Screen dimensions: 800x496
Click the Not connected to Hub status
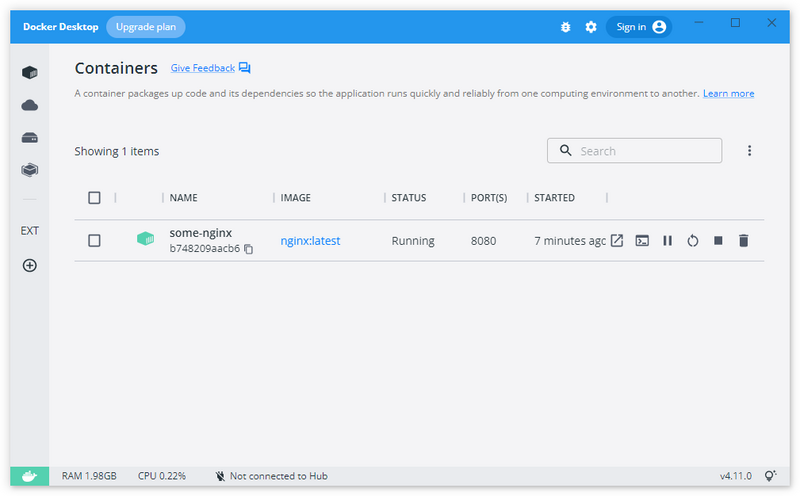click(x=279, y=476)
